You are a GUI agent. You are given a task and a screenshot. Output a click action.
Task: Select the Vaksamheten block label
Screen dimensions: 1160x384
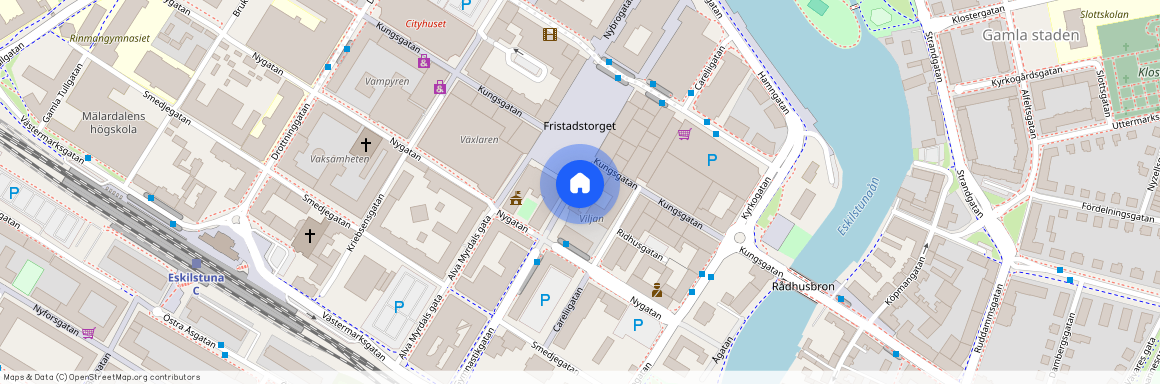(x=340, y=159)
